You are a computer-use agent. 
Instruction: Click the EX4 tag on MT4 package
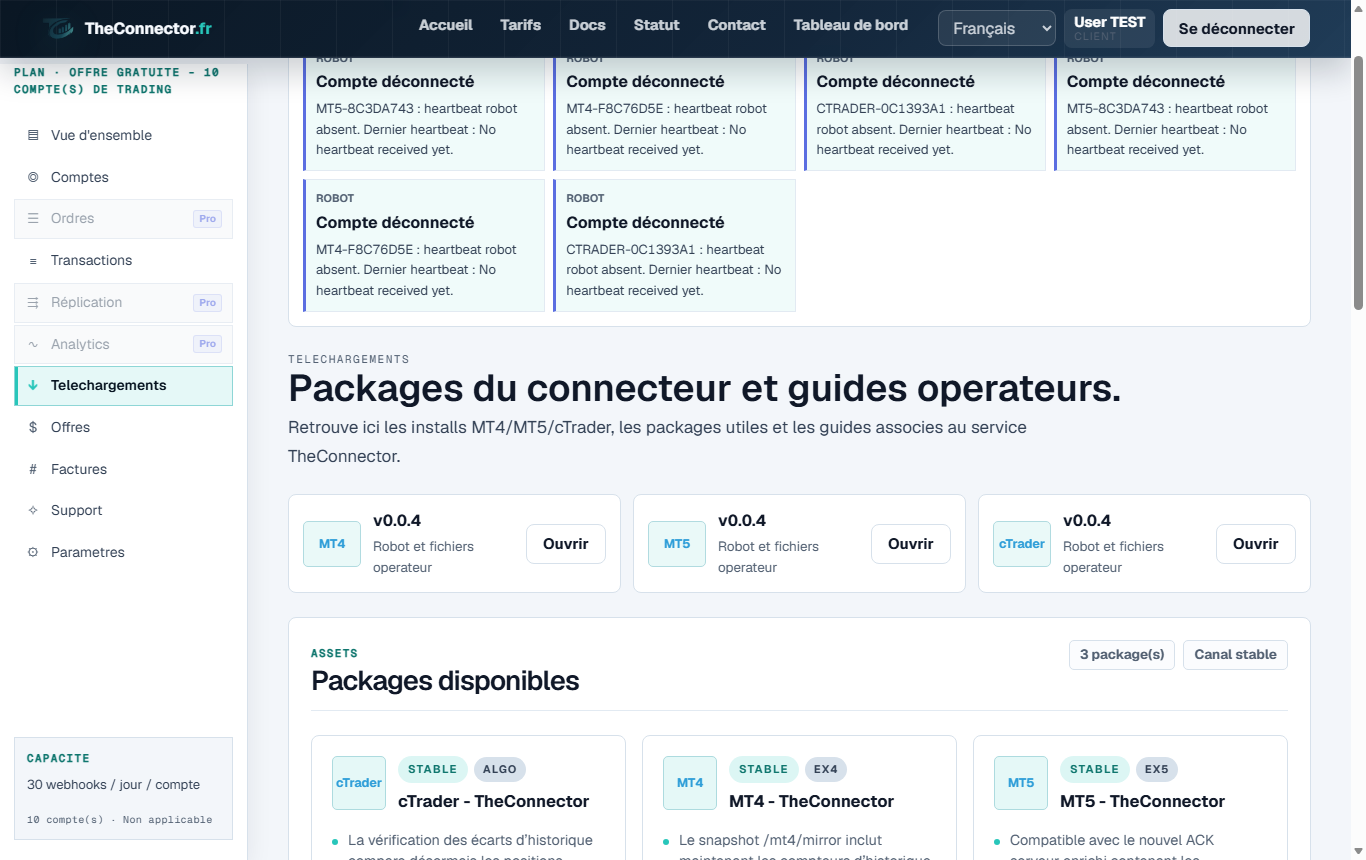826,769
